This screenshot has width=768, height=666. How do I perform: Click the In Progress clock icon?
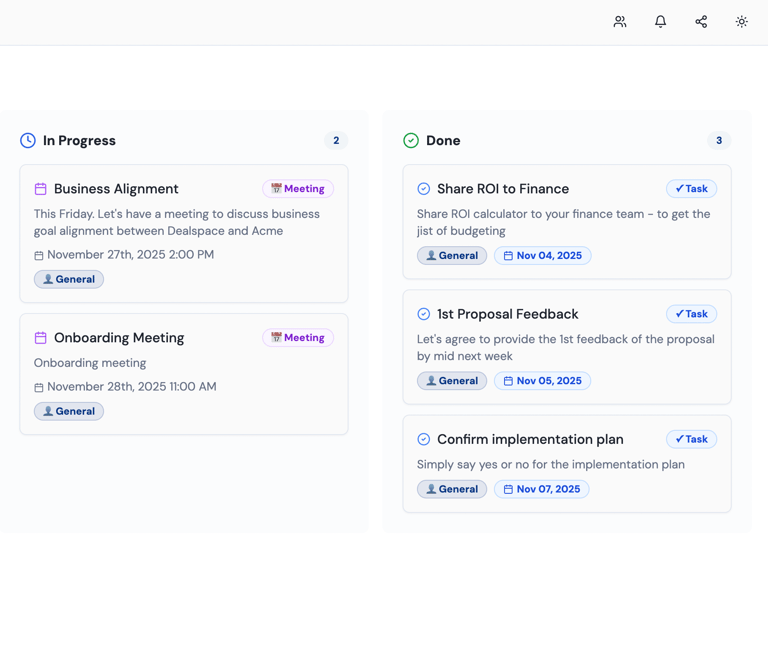(x=28, y=141)
